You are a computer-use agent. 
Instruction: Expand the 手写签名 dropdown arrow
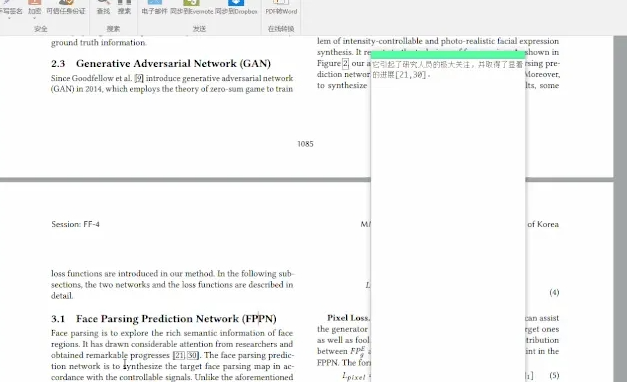coord(9,18)
